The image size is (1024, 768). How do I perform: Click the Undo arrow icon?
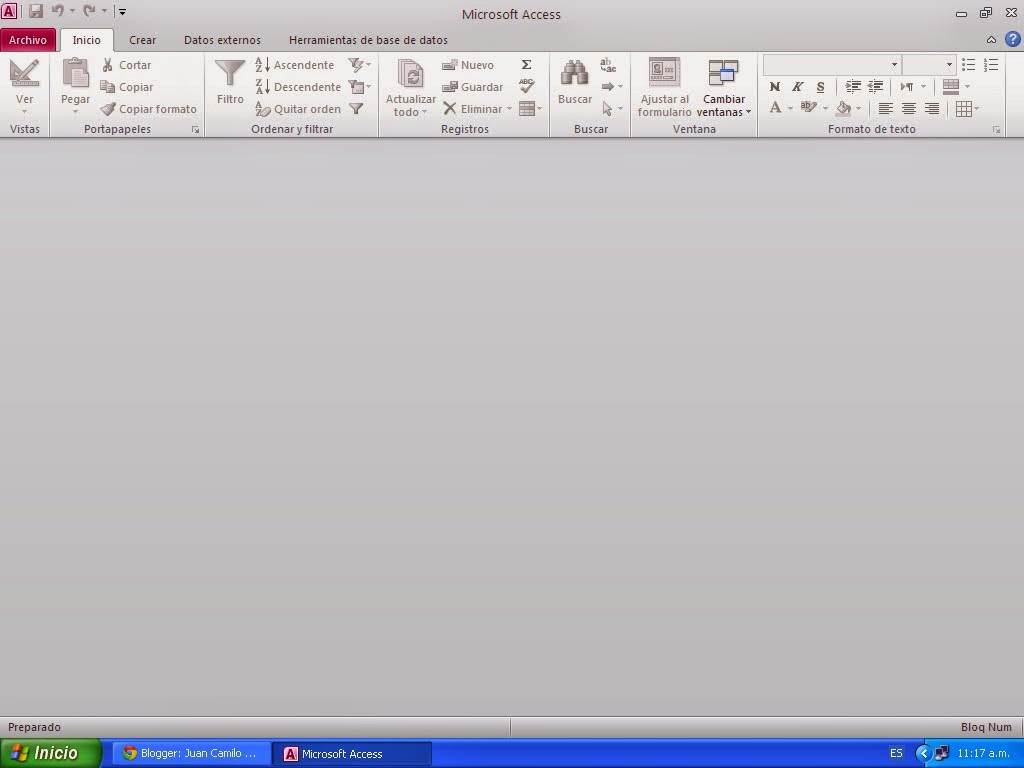tap(58, 11)
